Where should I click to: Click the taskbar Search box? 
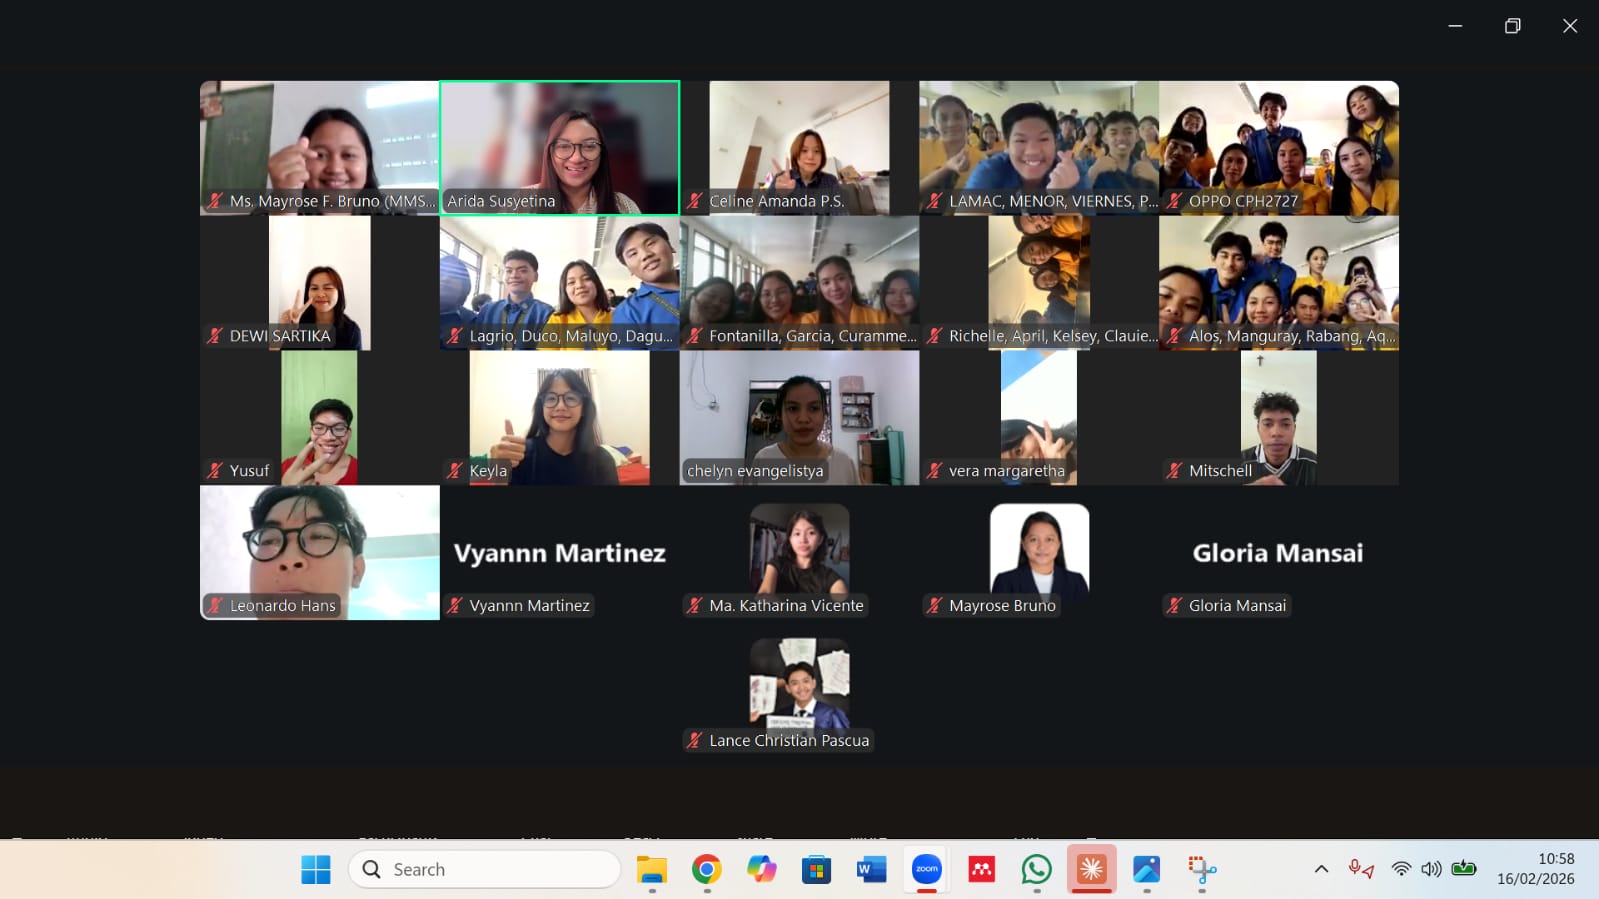click(485, 869)
